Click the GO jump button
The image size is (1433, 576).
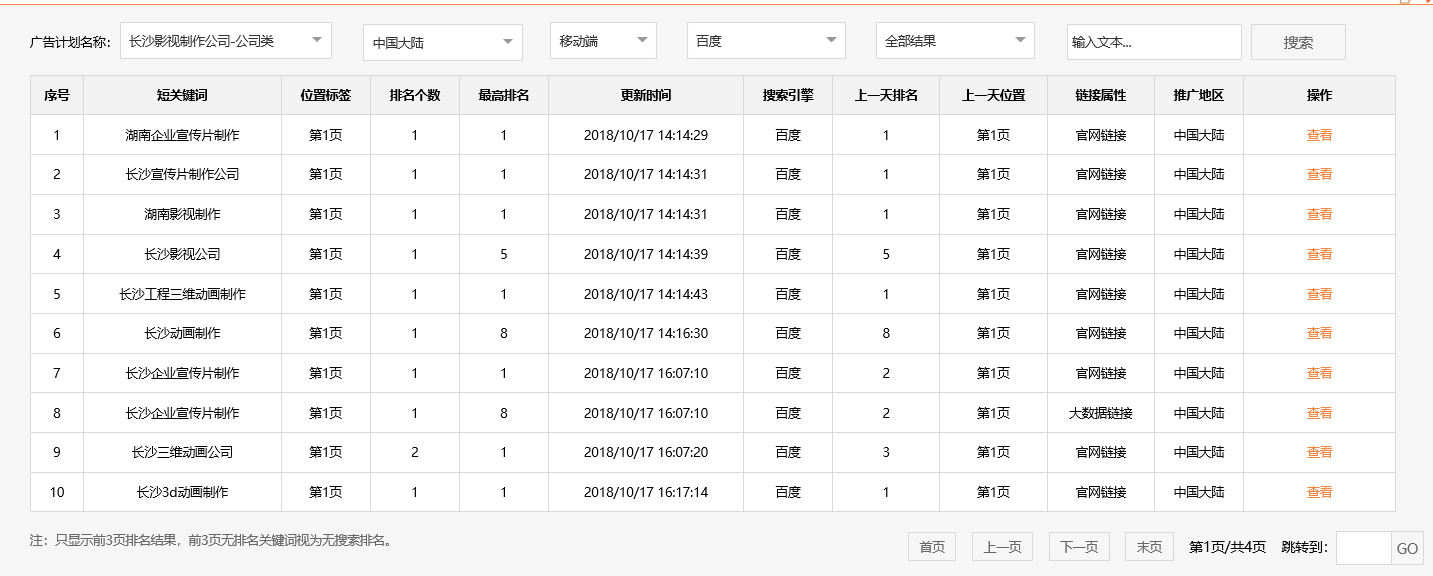(1407, 548)
